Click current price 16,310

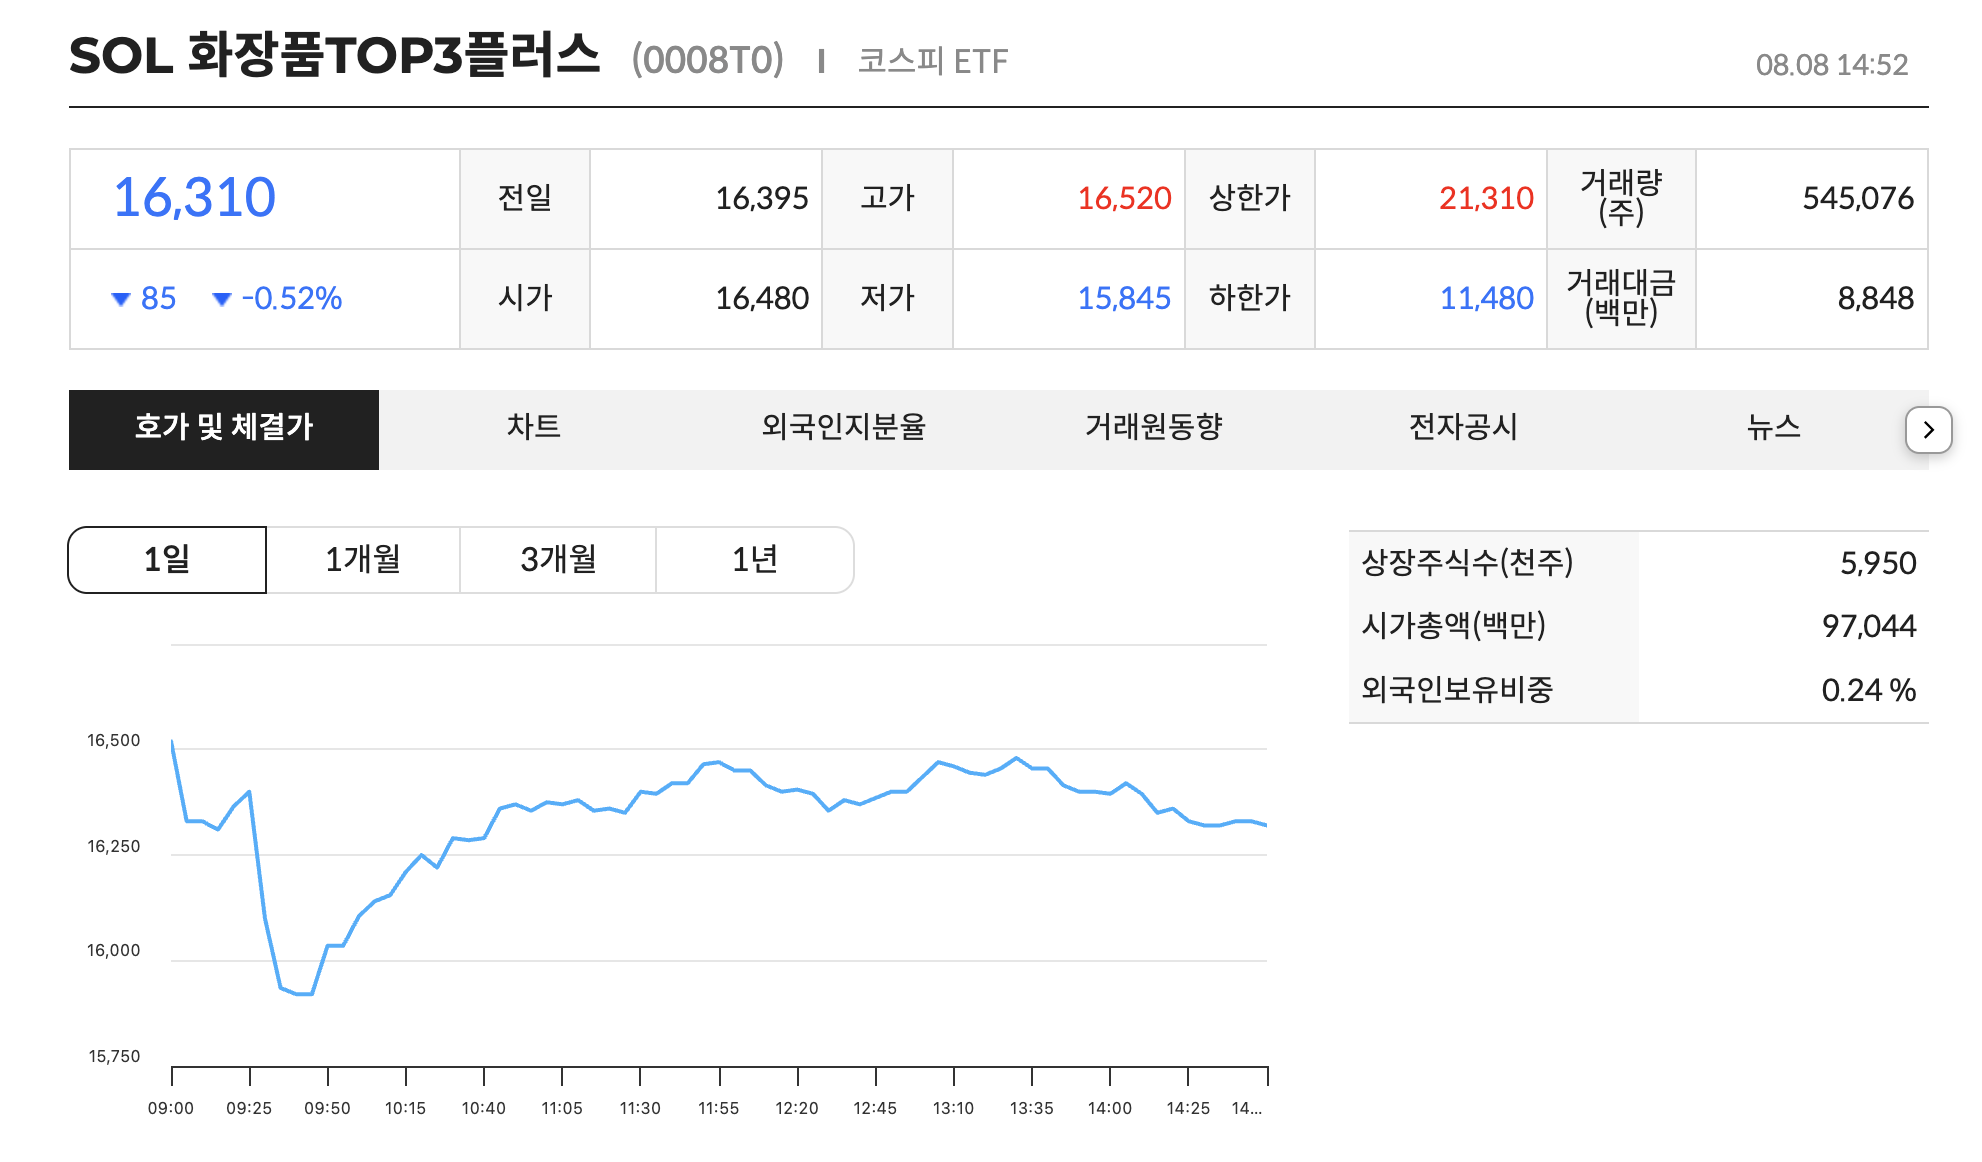(194, 198)
